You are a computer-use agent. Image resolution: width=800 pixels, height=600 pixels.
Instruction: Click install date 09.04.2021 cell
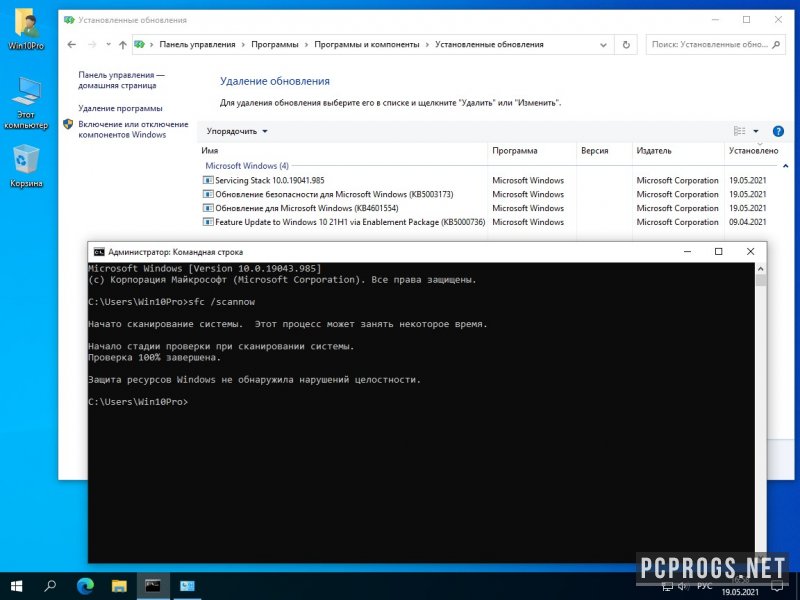pyautogui.click(x=747, y=222)
